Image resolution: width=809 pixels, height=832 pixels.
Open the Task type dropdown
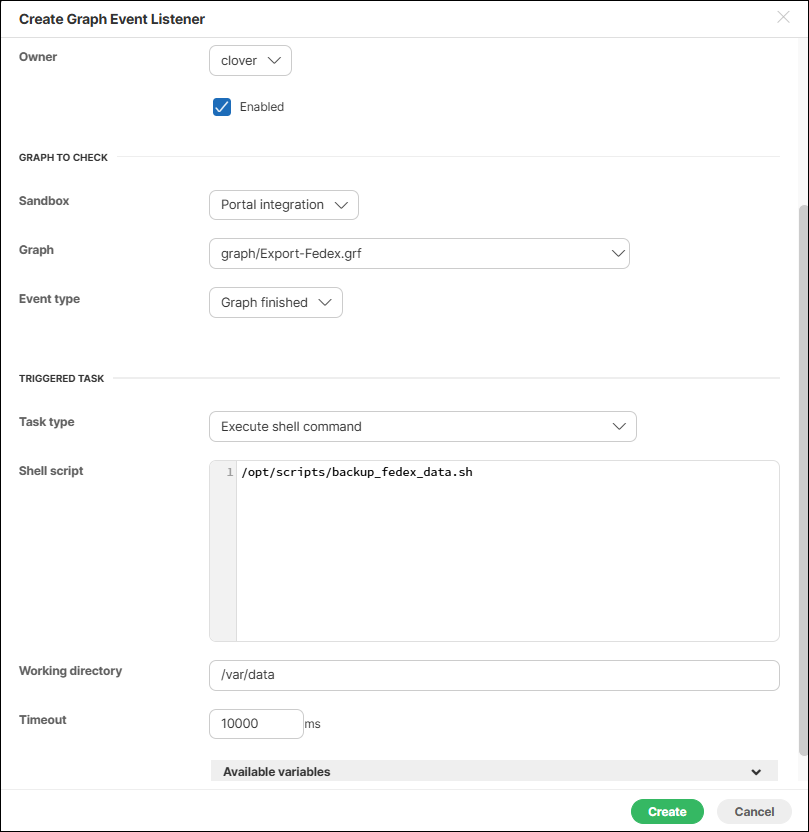[x=422, y=427]
